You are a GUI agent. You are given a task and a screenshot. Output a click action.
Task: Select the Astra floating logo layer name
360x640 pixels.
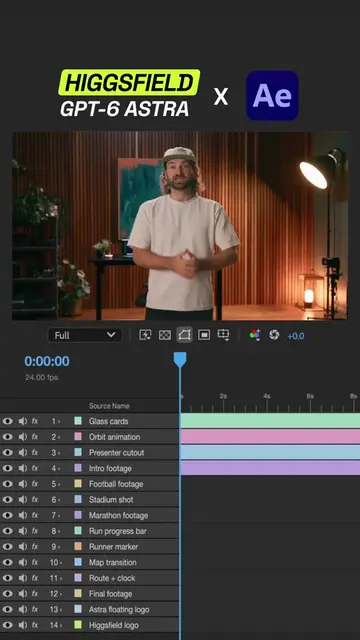coord(119,609)
